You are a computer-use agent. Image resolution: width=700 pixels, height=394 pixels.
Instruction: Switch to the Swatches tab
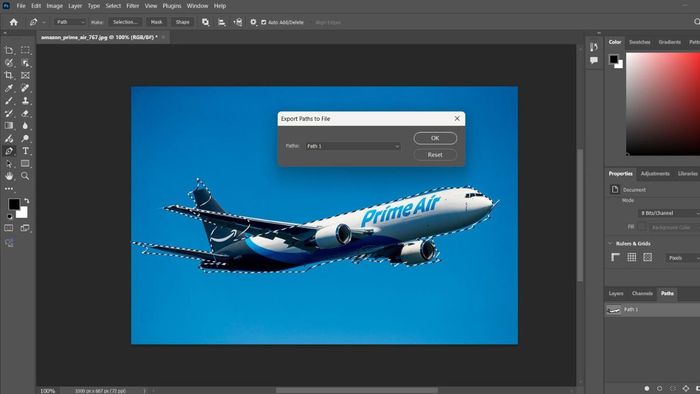pyautogui.click(x=639, y=42)
